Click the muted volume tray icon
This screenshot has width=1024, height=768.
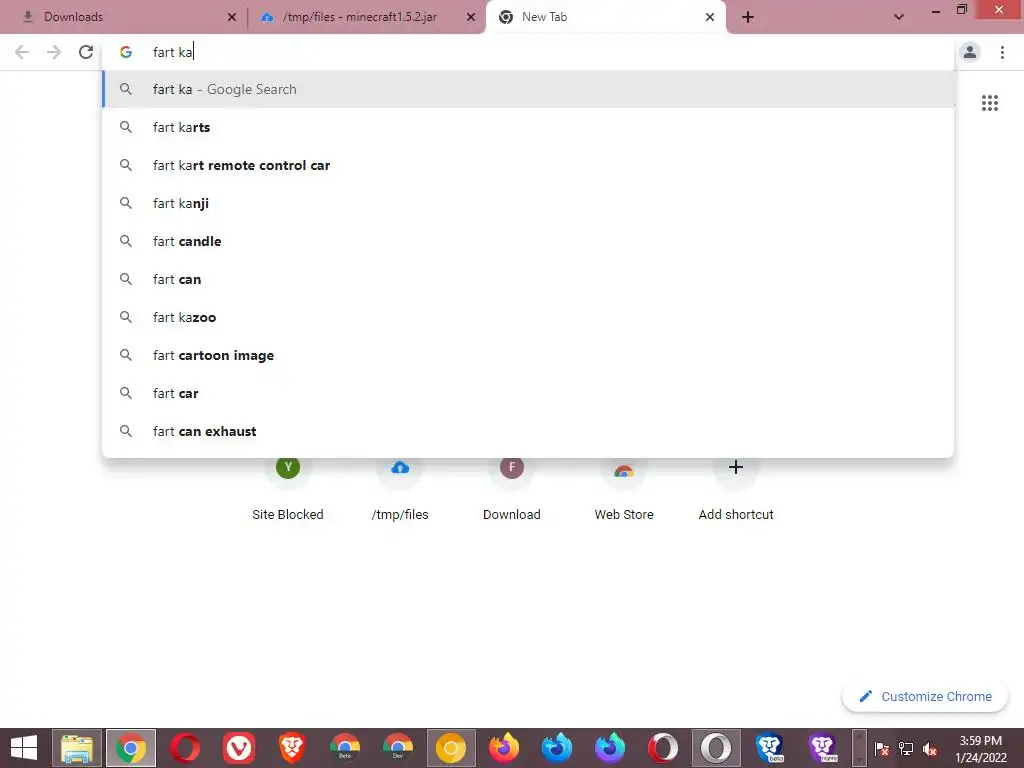click(x=930, y=749)
